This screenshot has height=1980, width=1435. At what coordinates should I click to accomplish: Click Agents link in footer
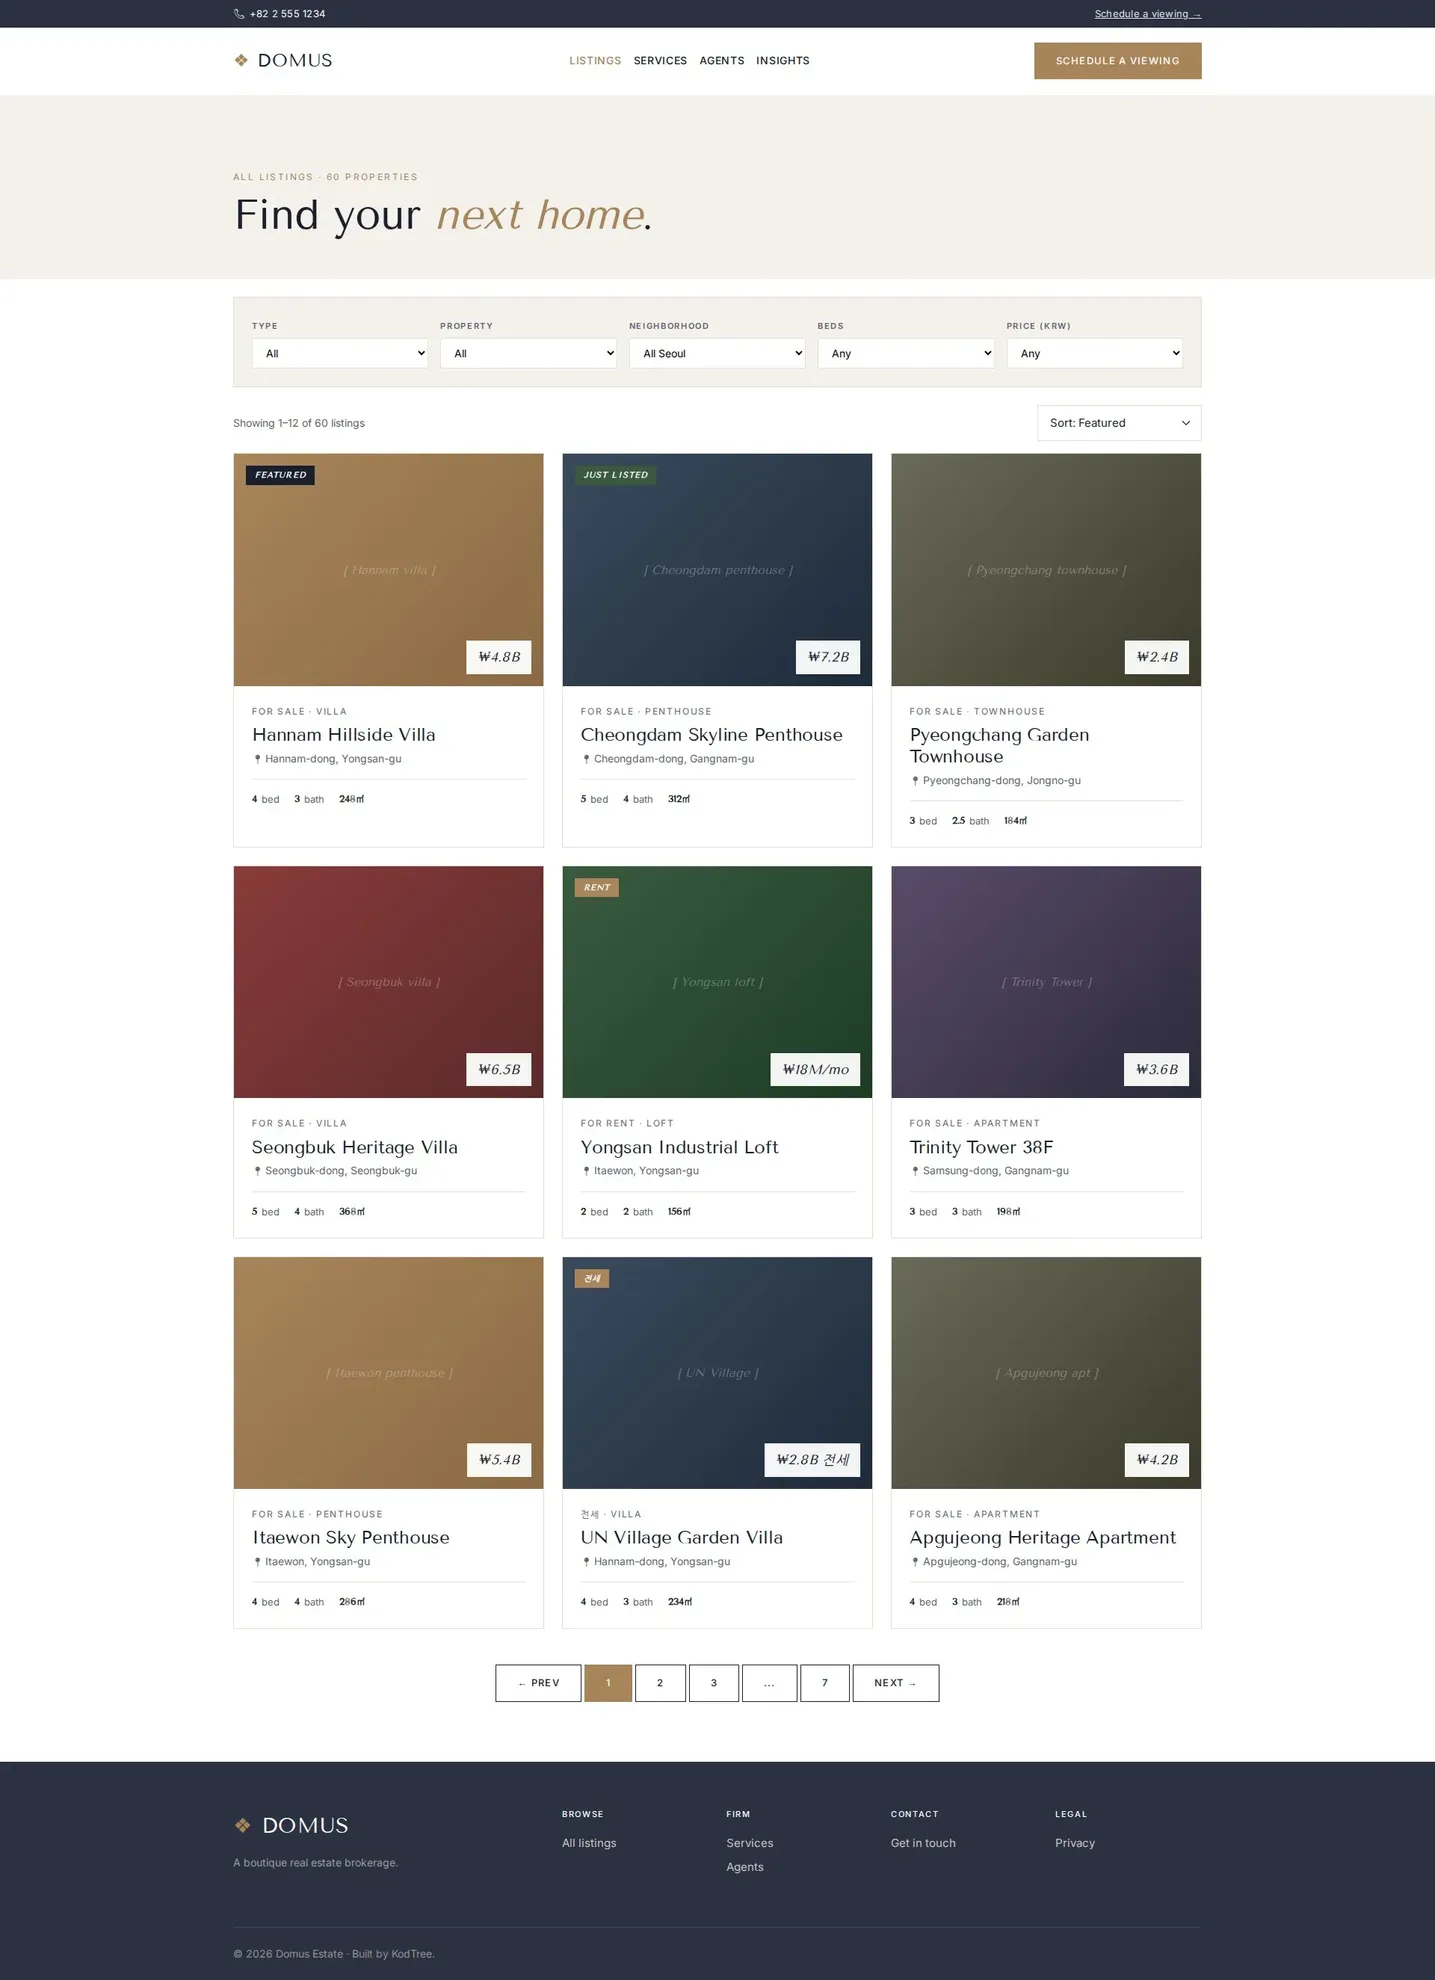coord(745,1867)
